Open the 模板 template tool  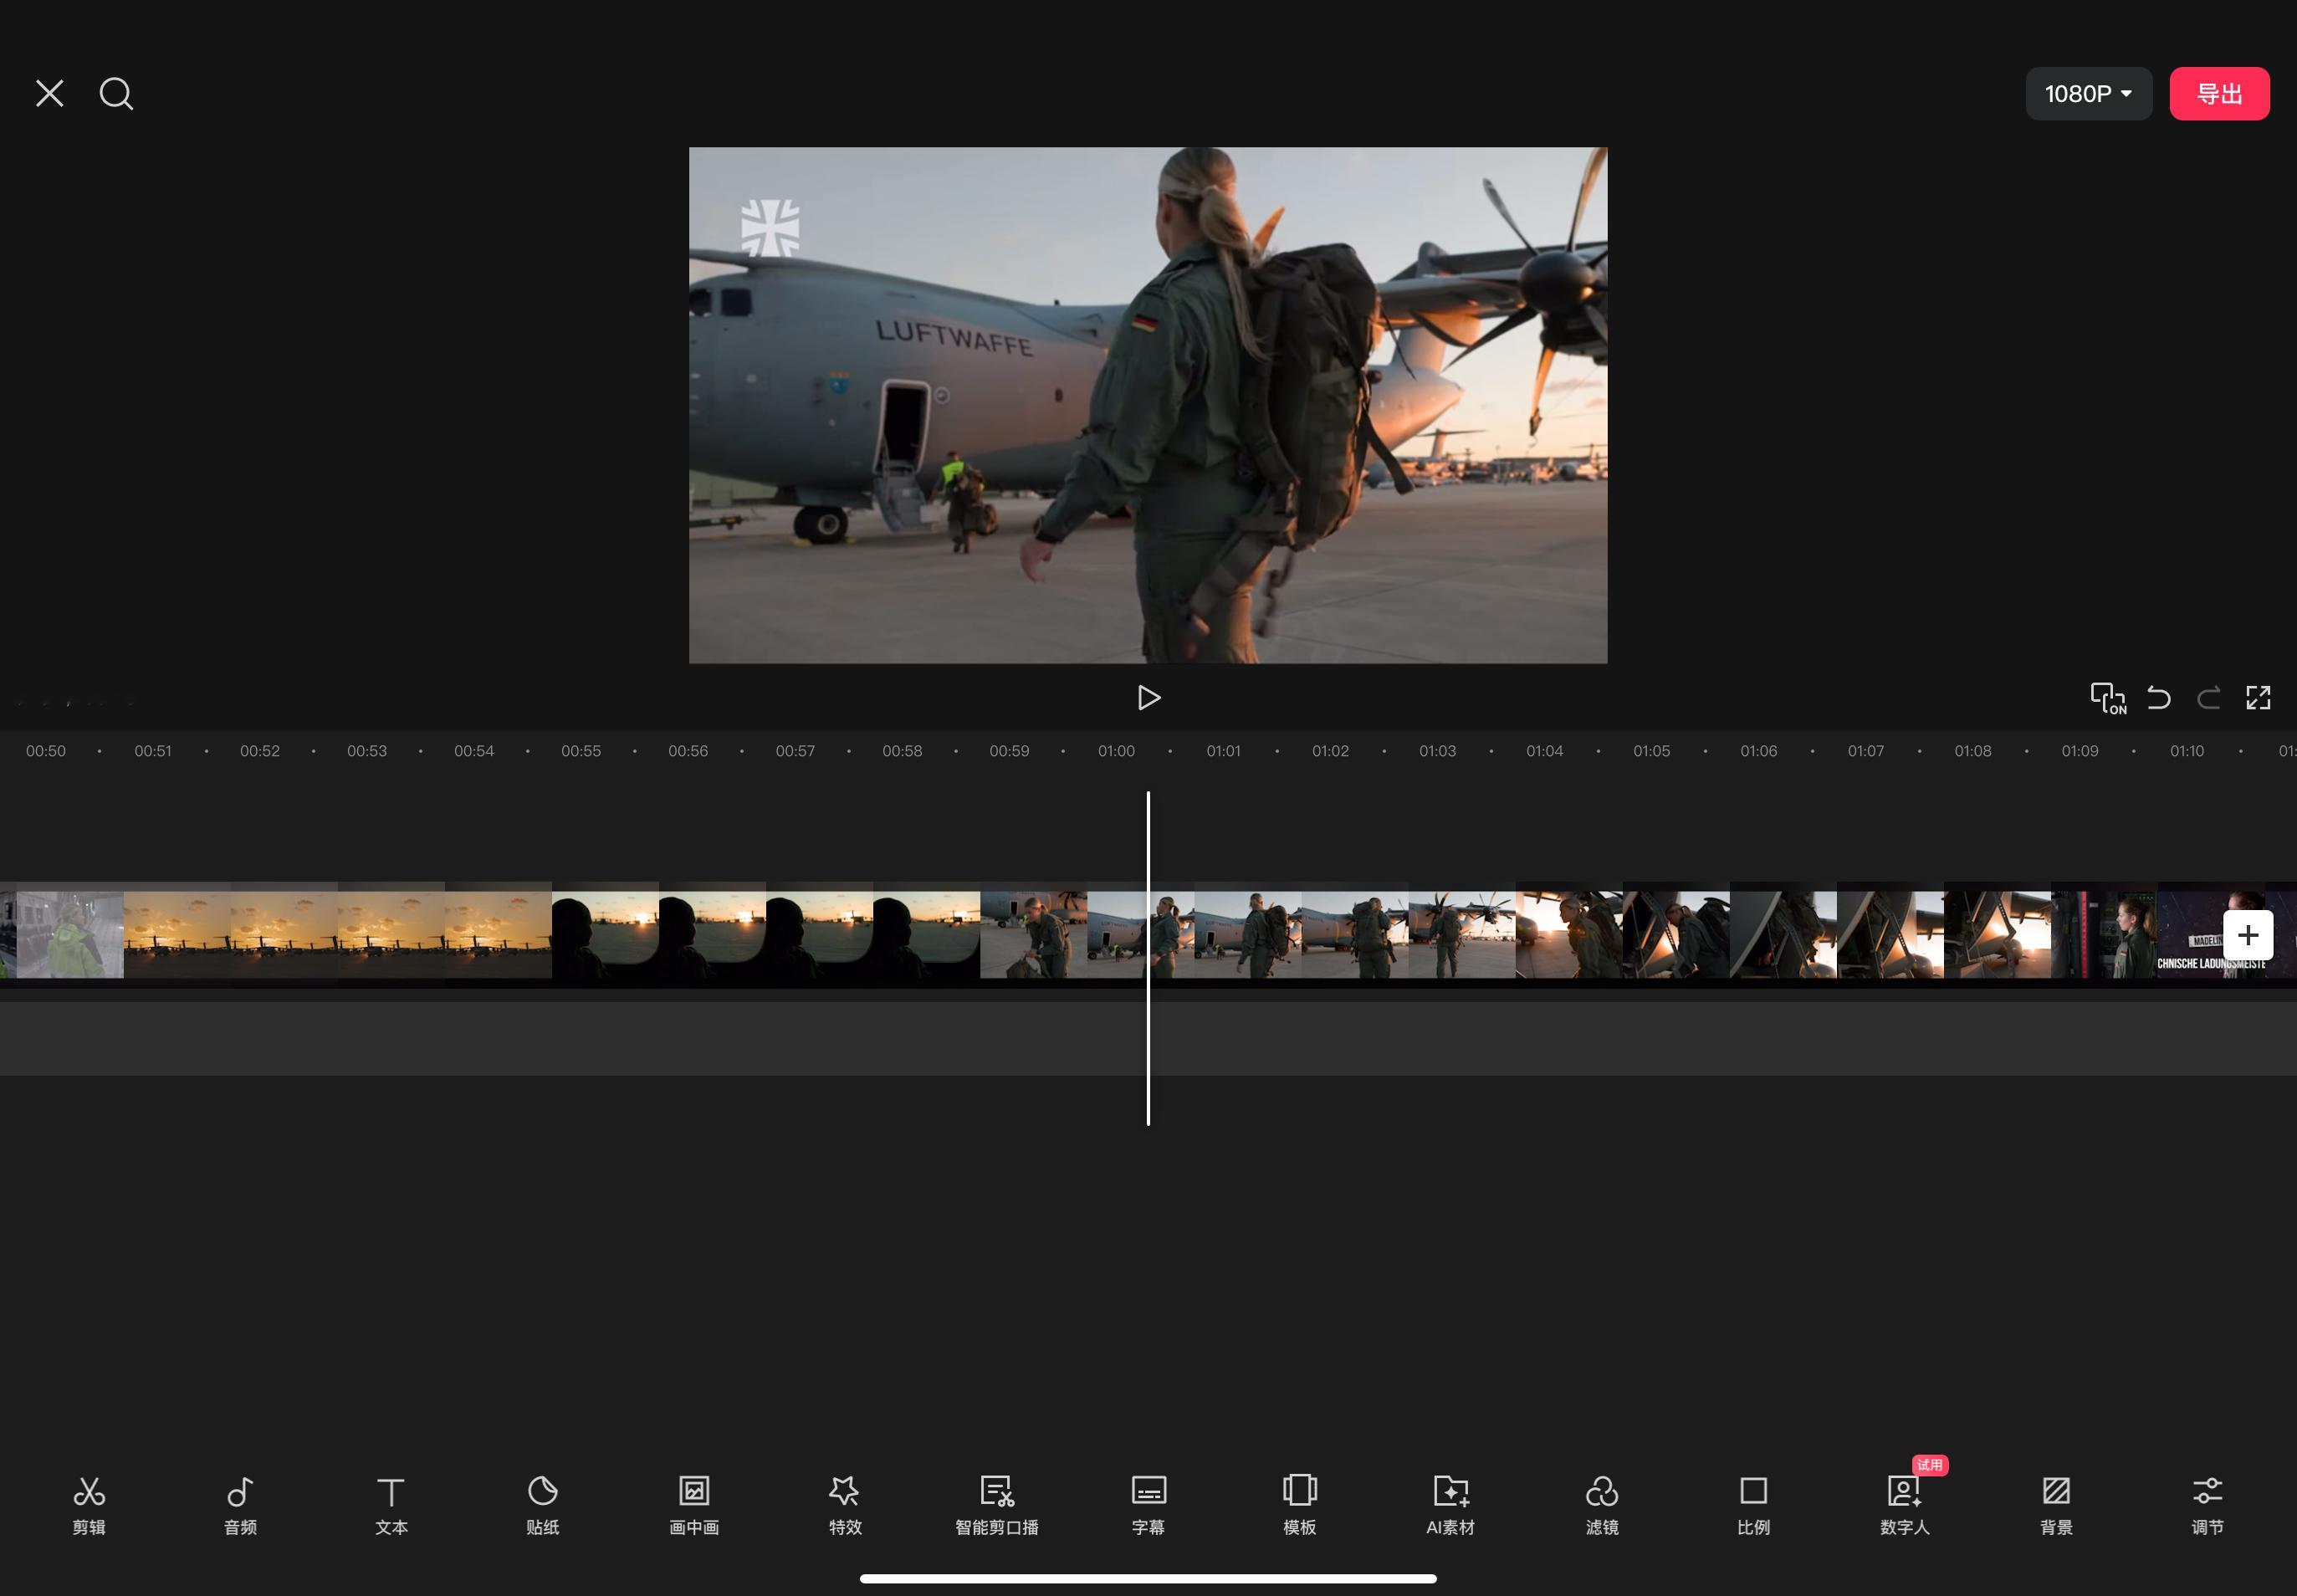(1299, 1505)
